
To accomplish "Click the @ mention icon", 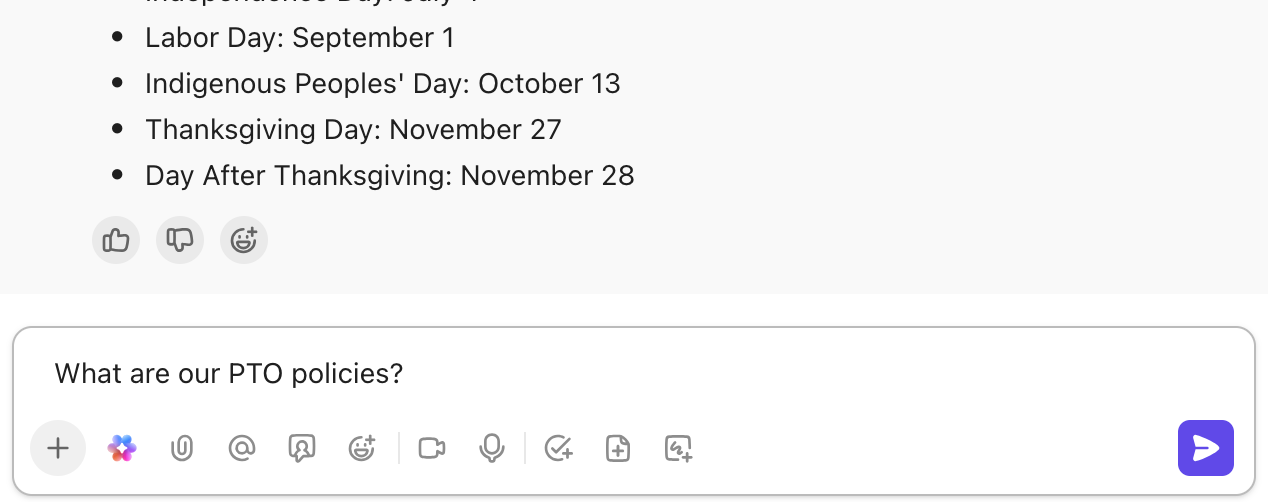I will point(242,448).
